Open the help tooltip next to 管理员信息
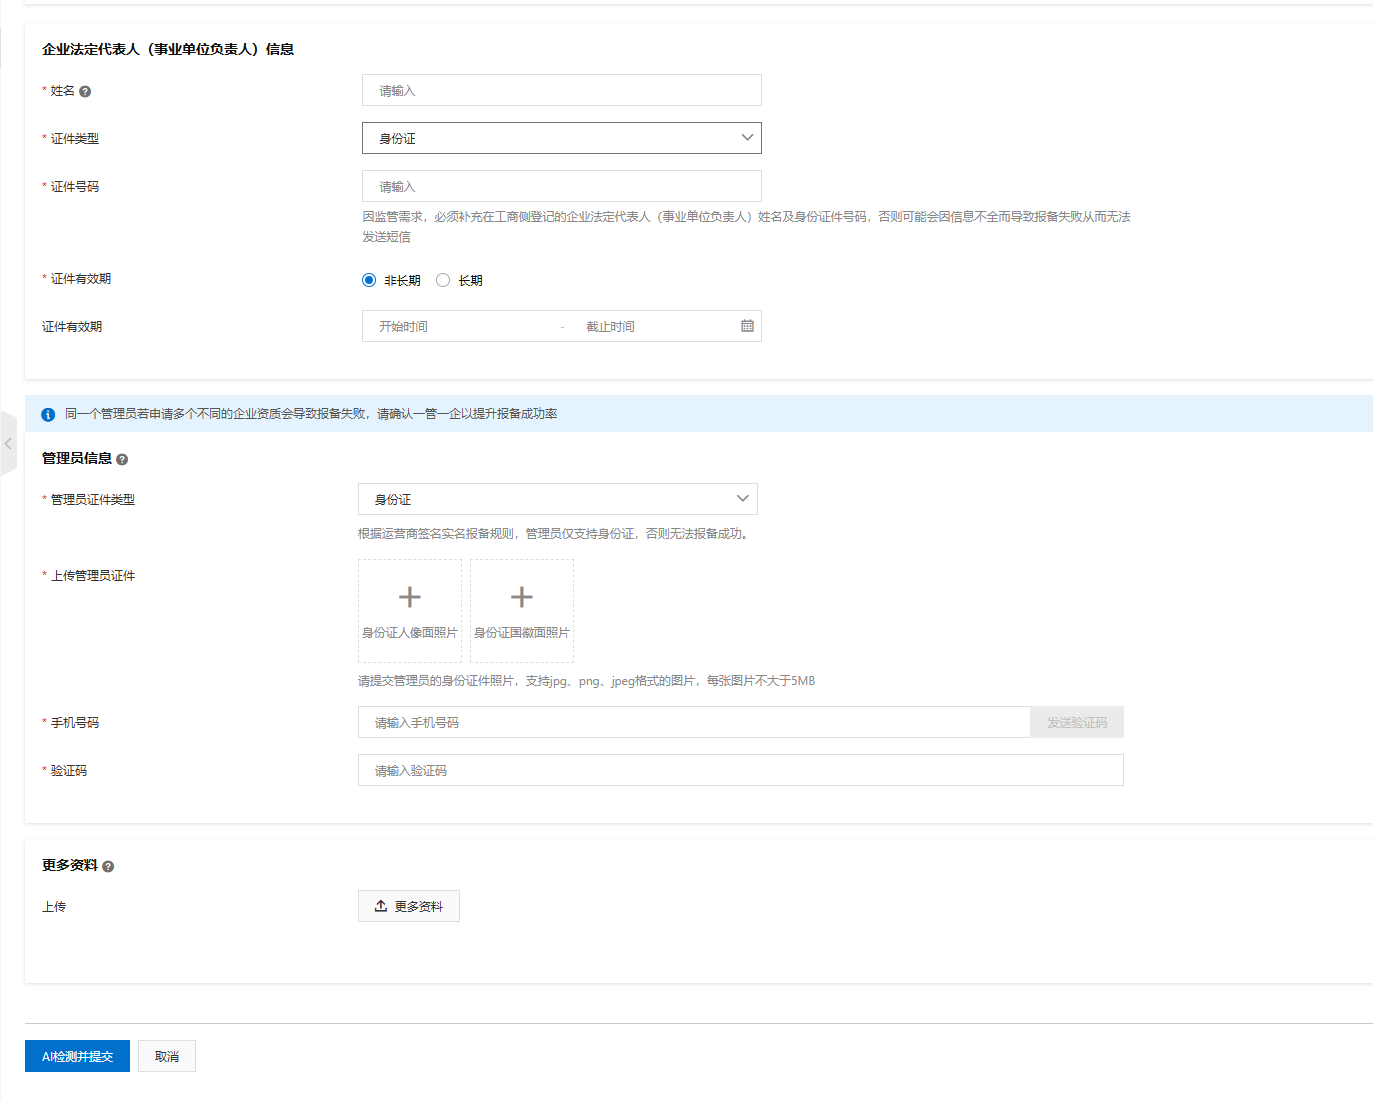Viewport: 1373px width, 1100px height. coord(122,459)
